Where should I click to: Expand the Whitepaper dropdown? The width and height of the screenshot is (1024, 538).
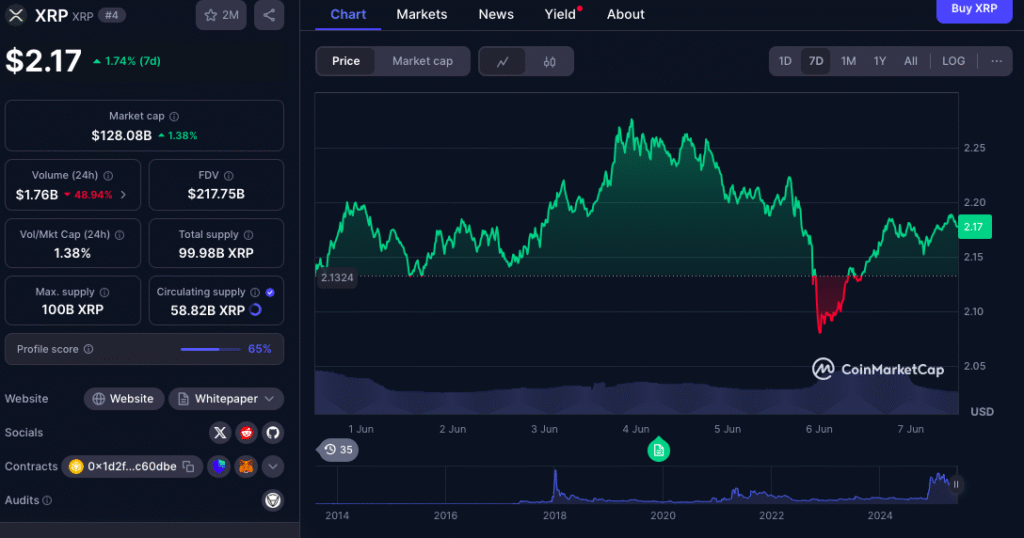pyautogui.click(x=226, y=399)
